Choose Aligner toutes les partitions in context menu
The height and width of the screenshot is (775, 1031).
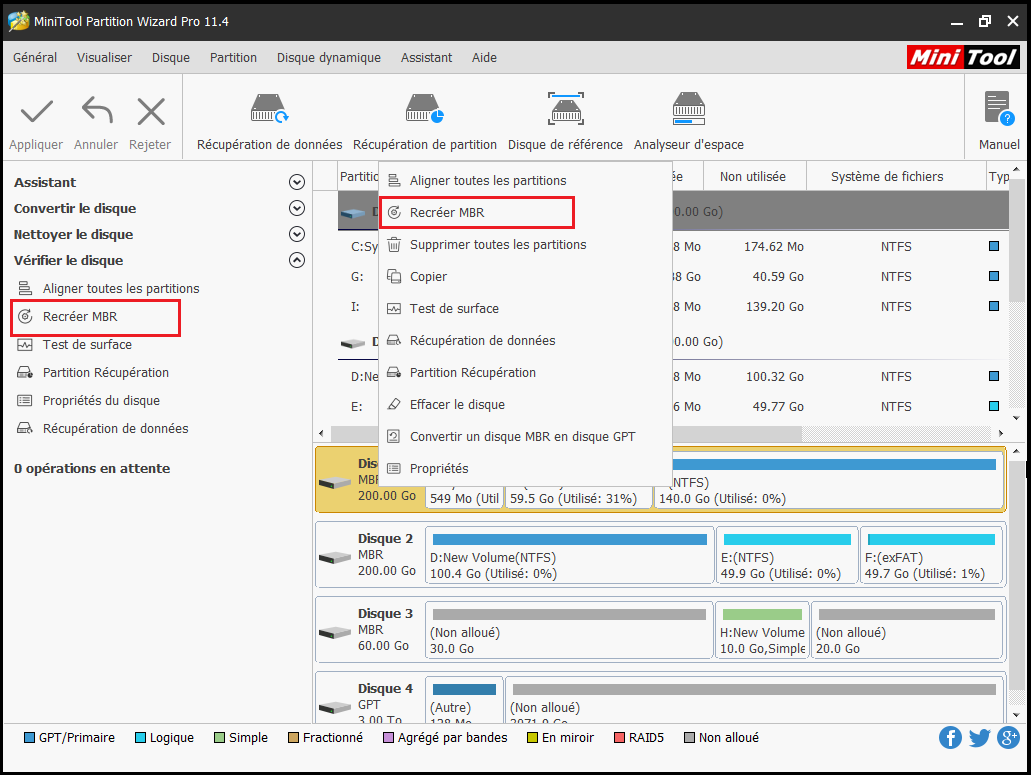tap(525, 181)
